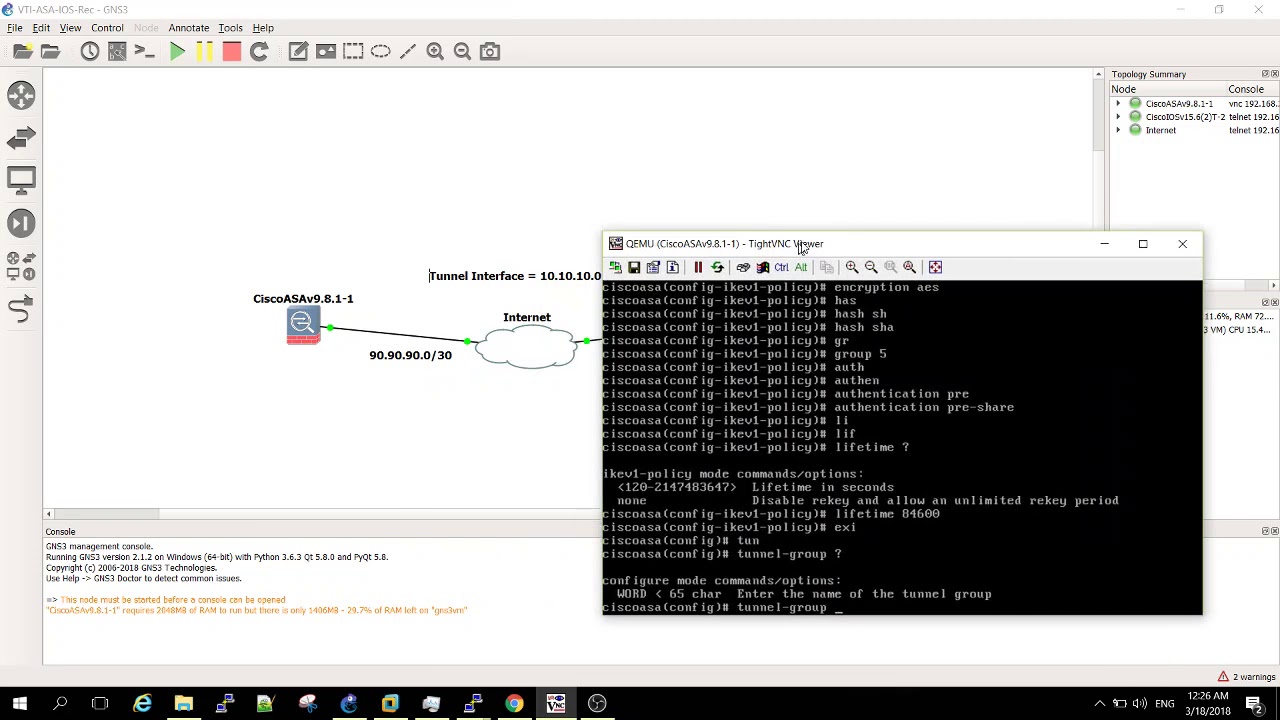Open TightVNC connection options icon

pos(653,267)
